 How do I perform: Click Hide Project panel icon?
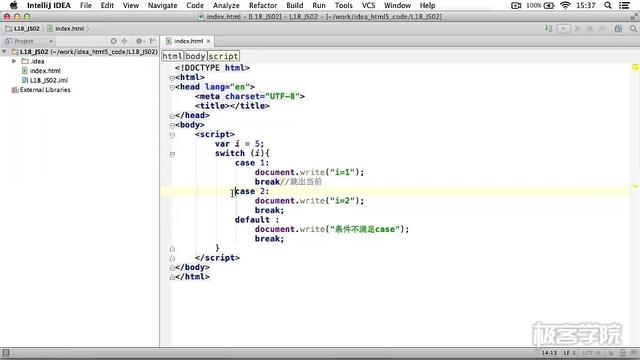click(152, 41)
